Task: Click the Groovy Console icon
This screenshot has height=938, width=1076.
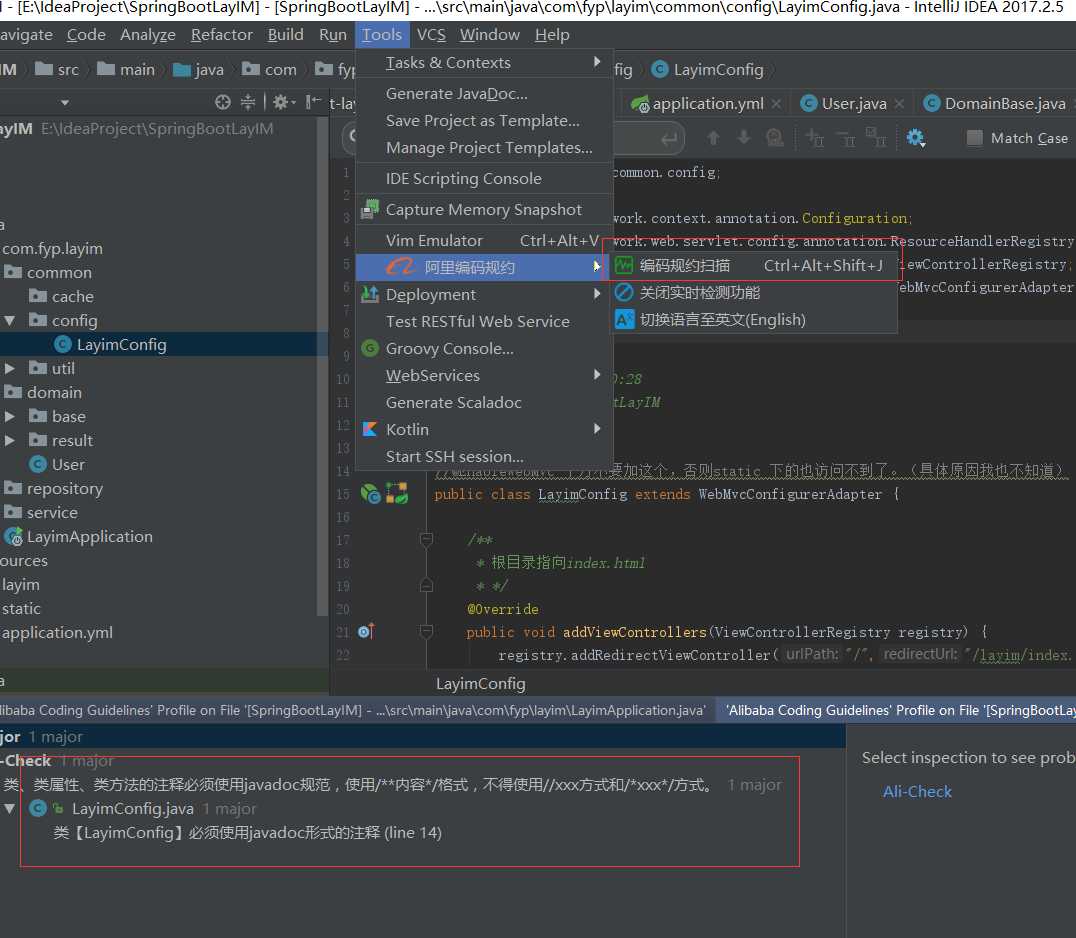Action: click(x=370, y=348)
